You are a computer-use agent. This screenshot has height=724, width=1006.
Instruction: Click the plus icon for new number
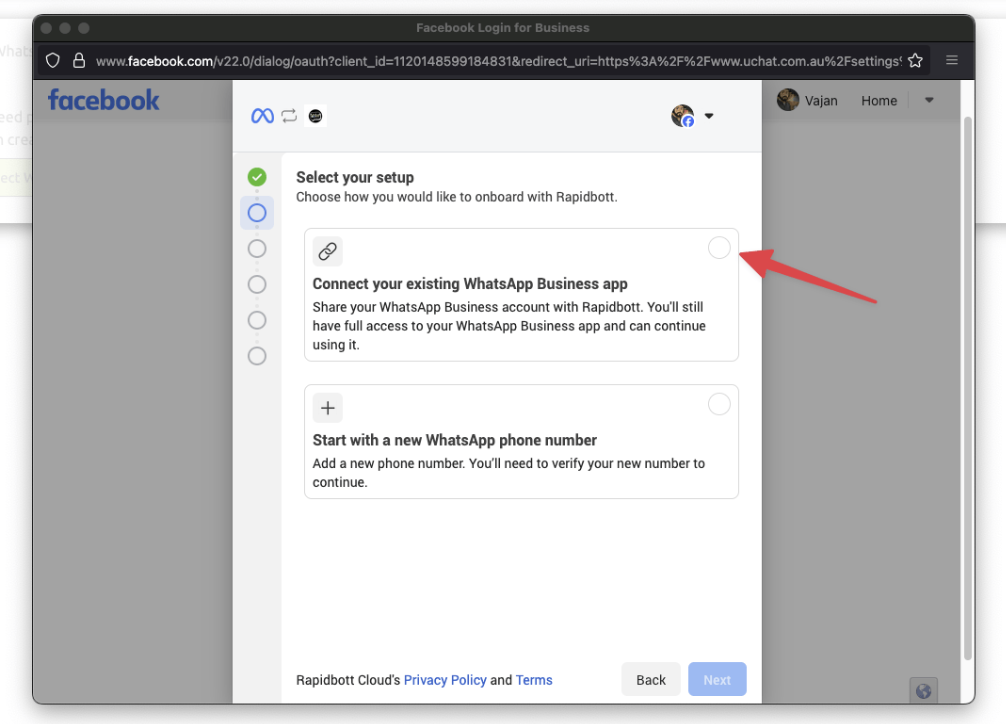[x=328, y=408]
